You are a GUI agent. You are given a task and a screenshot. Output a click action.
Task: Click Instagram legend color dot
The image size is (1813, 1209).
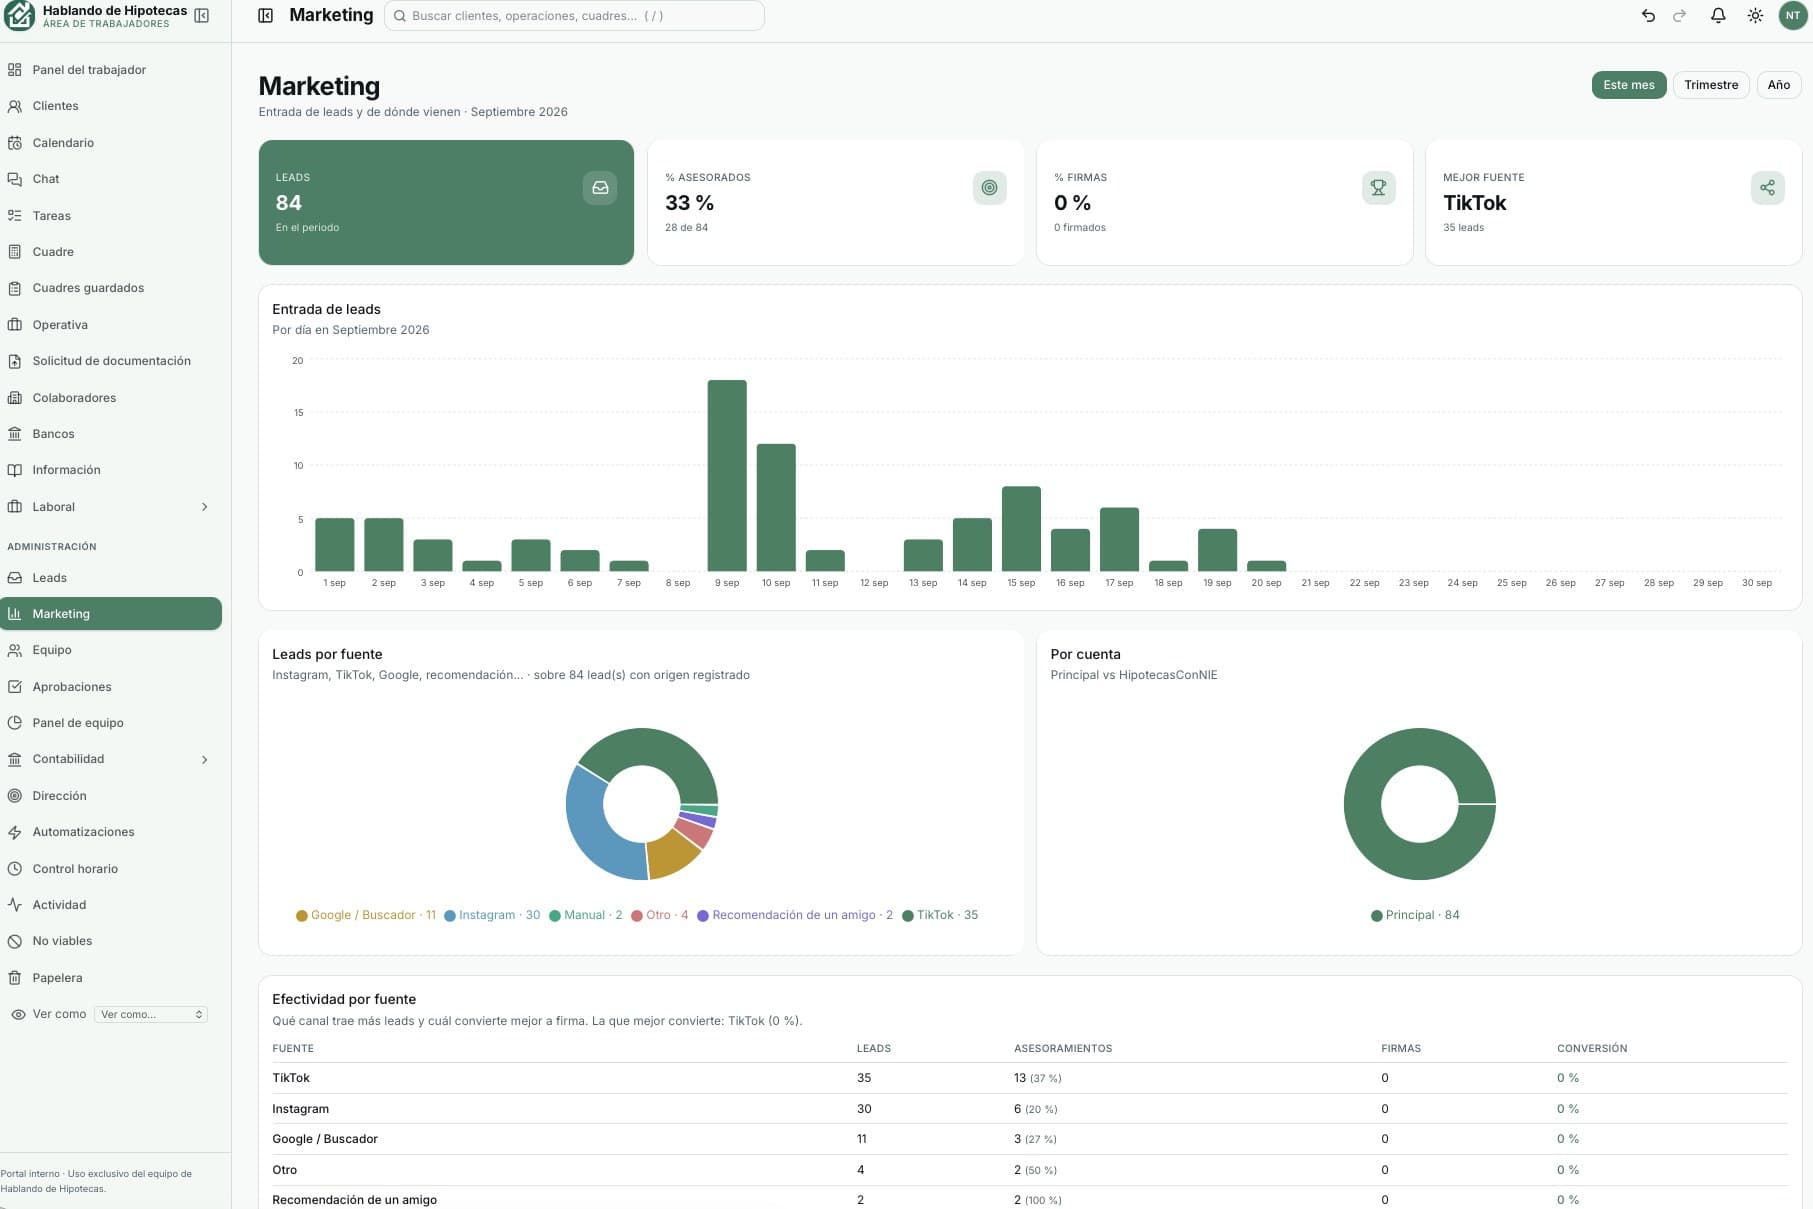450,916
